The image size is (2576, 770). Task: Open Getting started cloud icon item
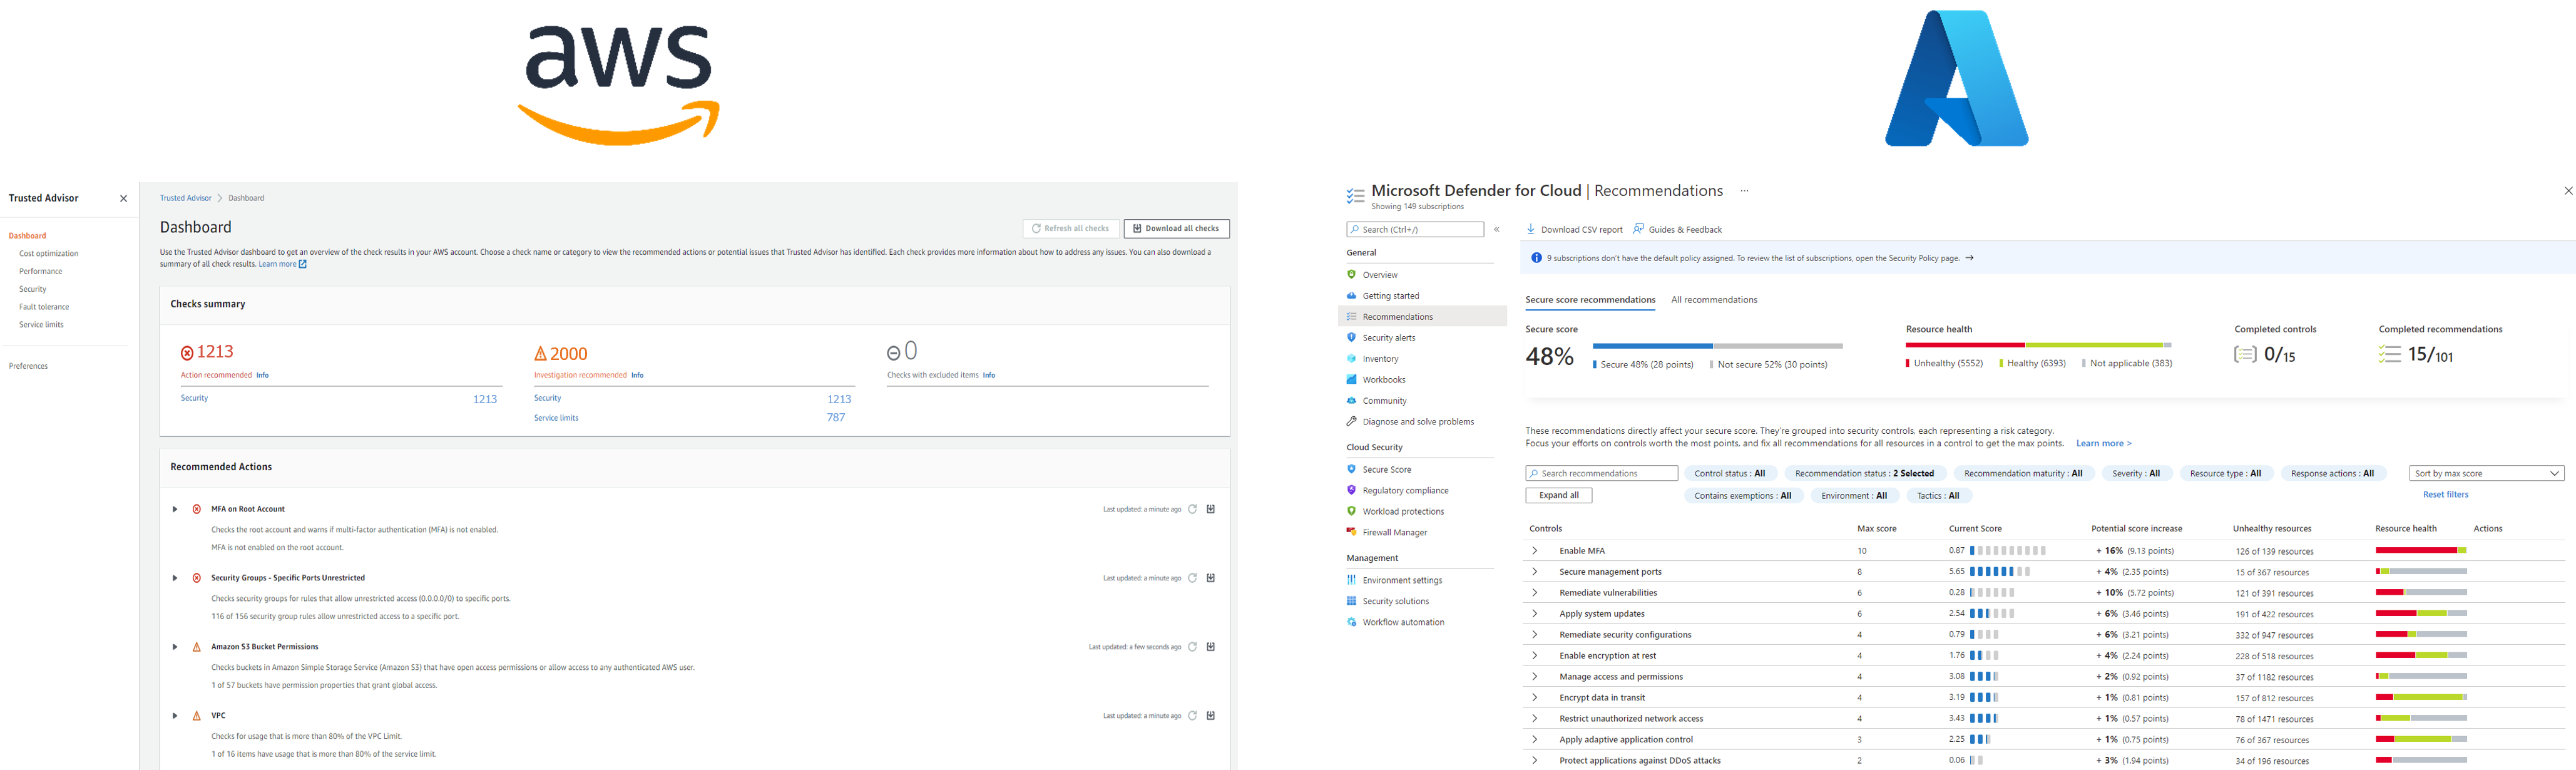point(1352,296)
